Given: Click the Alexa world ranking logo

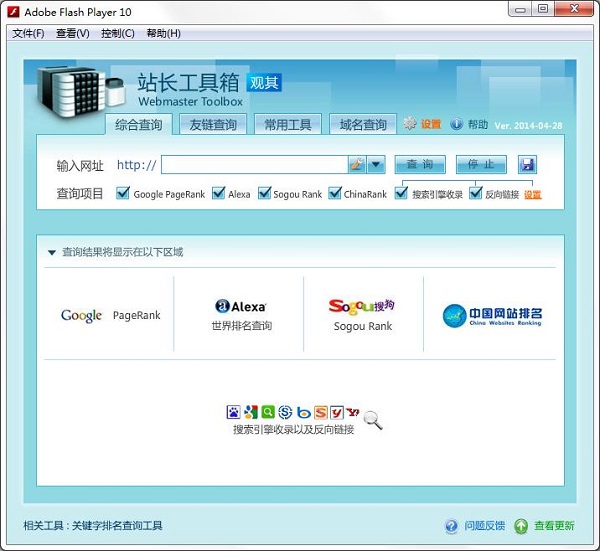Looking at the screenshot, I should (x=241, y=306).
